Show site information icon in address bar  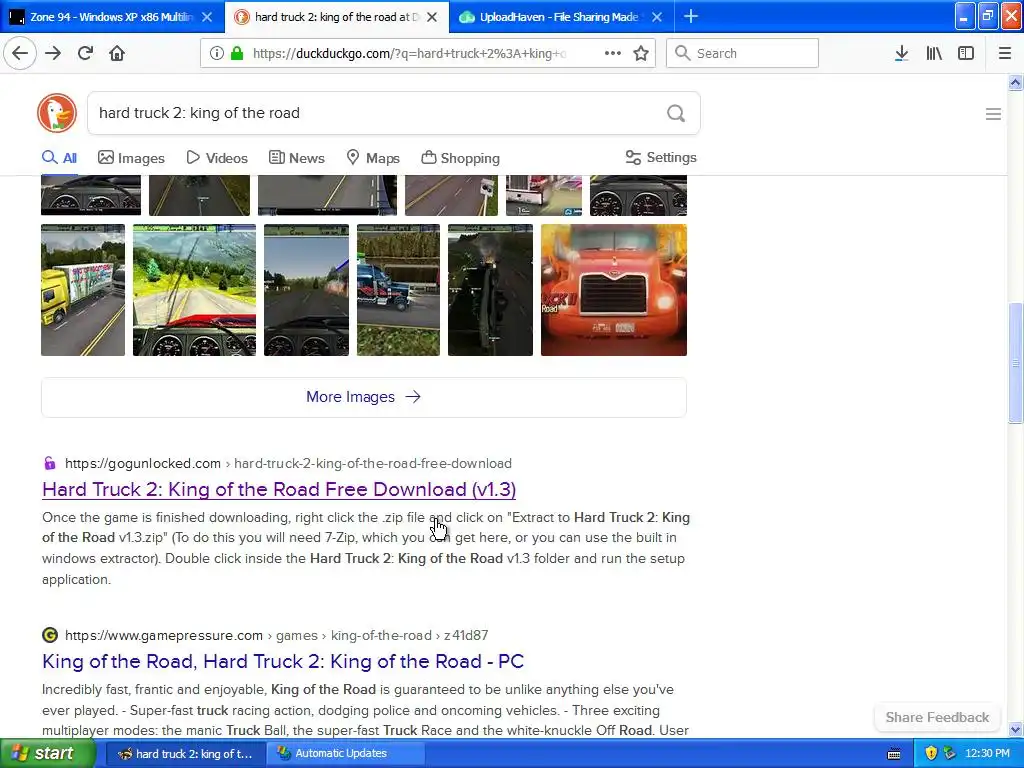tap(216, 54)
